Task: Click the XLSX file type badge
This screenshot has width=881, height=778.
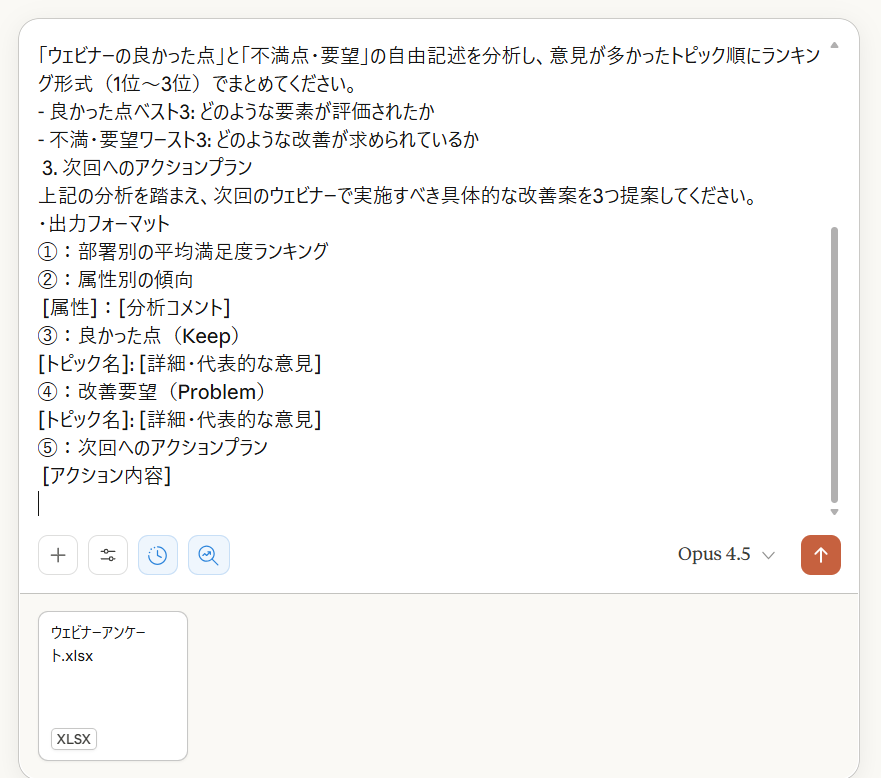Action: point(74,739)
